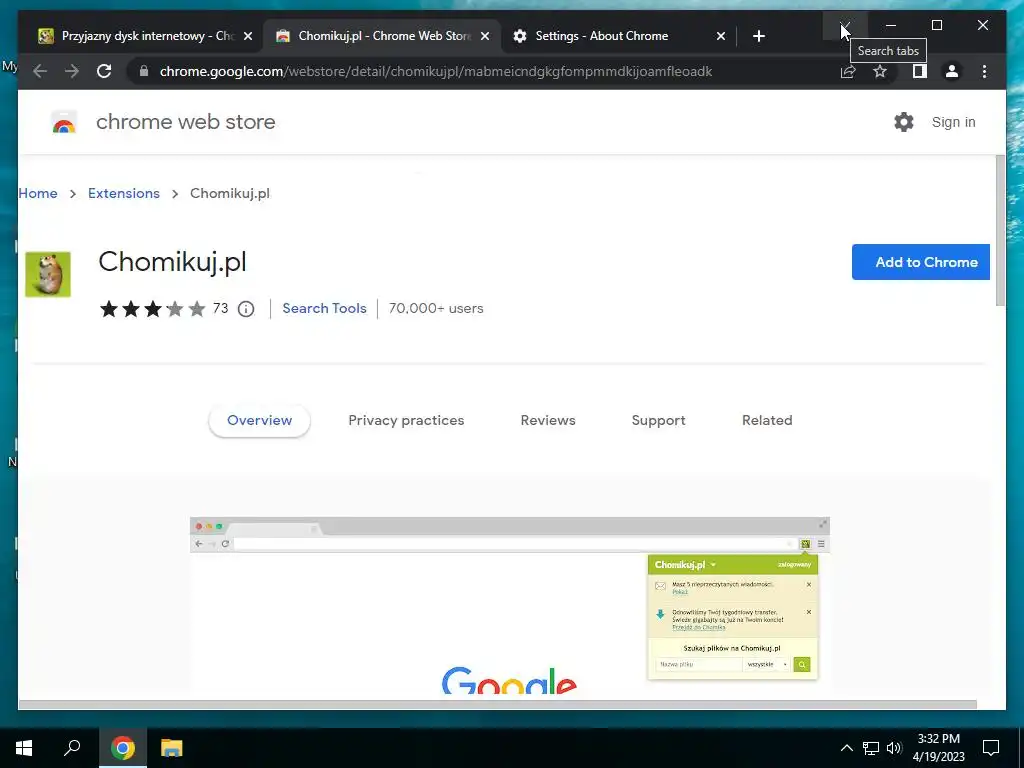Open Windows taskbar search

[x=72, y=748]
